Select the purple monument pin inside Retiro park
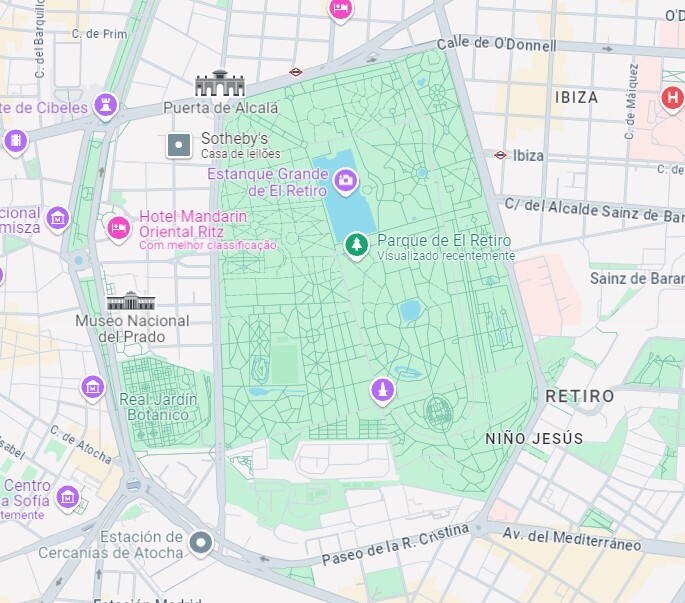685x603 pixels. click(x=383, y=390)
